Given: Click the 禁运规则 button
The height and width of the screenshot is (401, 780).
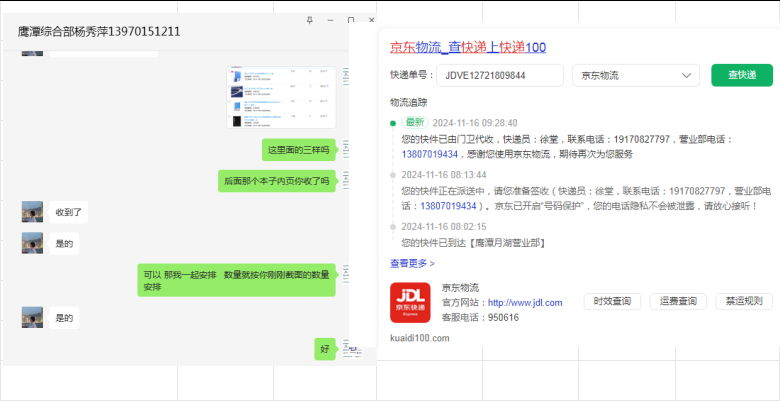Looking at the screenshot, I should [x=744, y=301].
